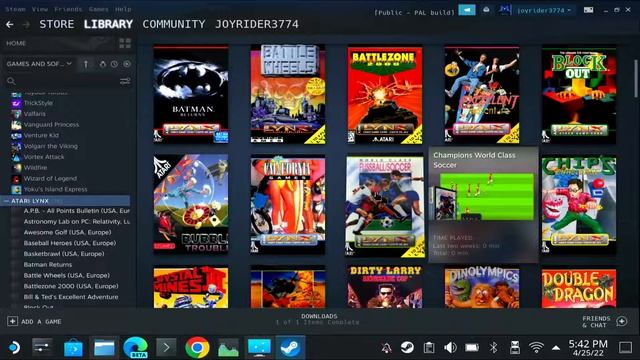Open Bluetooth tray icon
640x360 pixels.
[x=493, y=347]
